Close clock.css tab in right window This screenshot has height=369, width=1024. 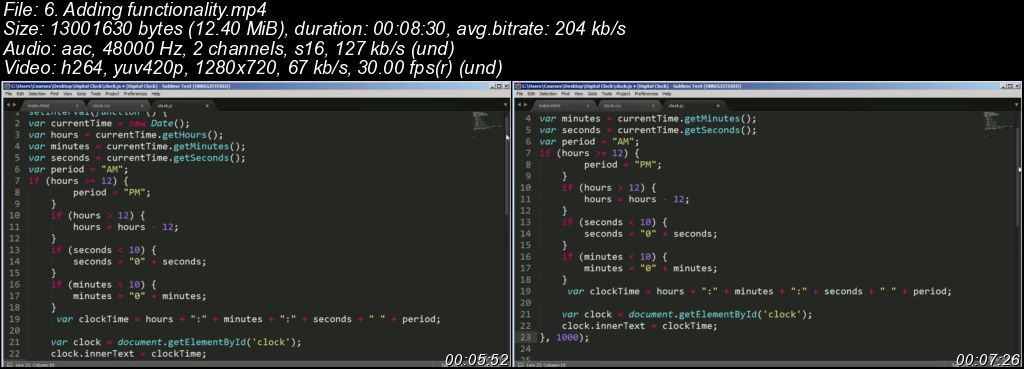click(654, 106)
